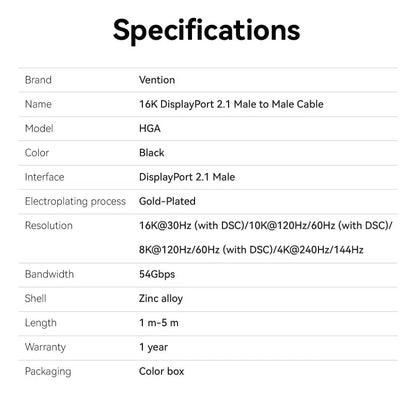Select the 16K DisplayPort 2.1 cable name
This screenshot has height=395, width=416.
(231, 104)
